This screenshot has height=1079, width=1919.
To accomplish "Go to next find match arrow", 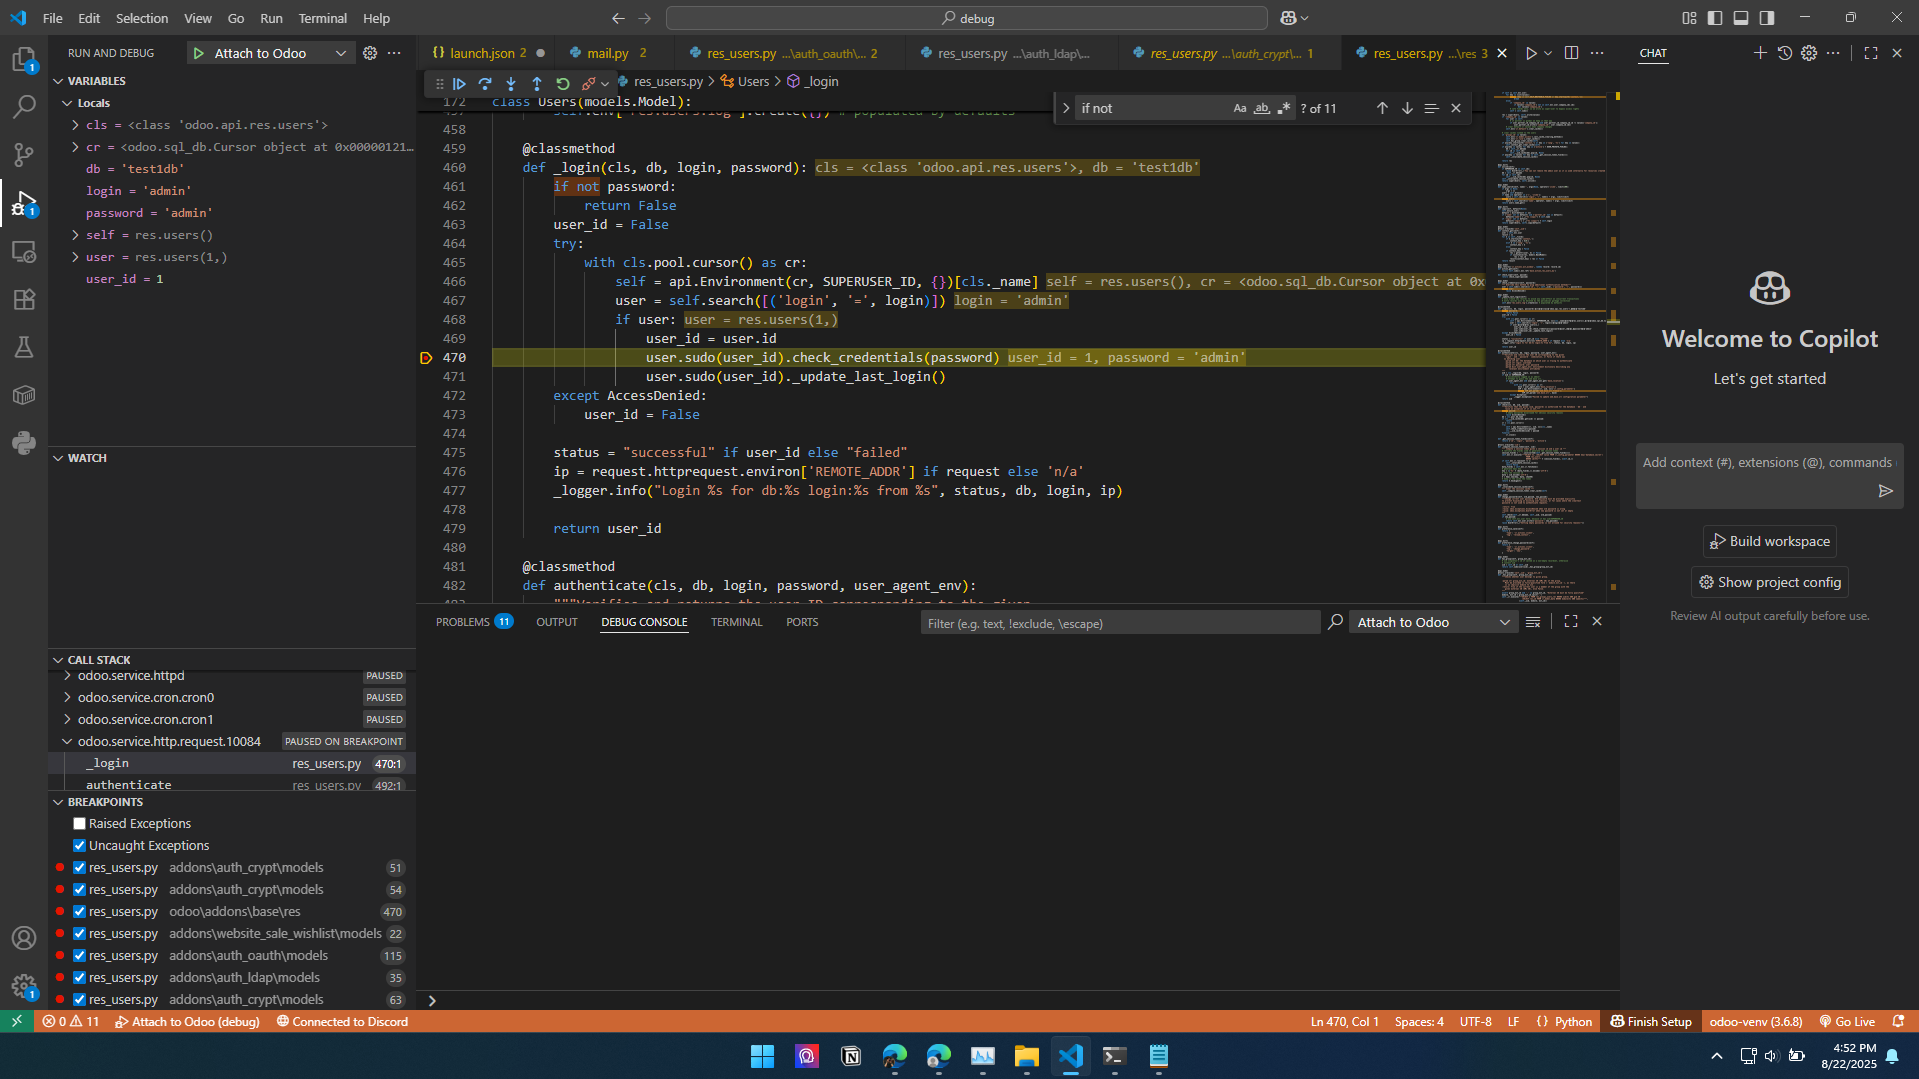I will click(1407, 108).
